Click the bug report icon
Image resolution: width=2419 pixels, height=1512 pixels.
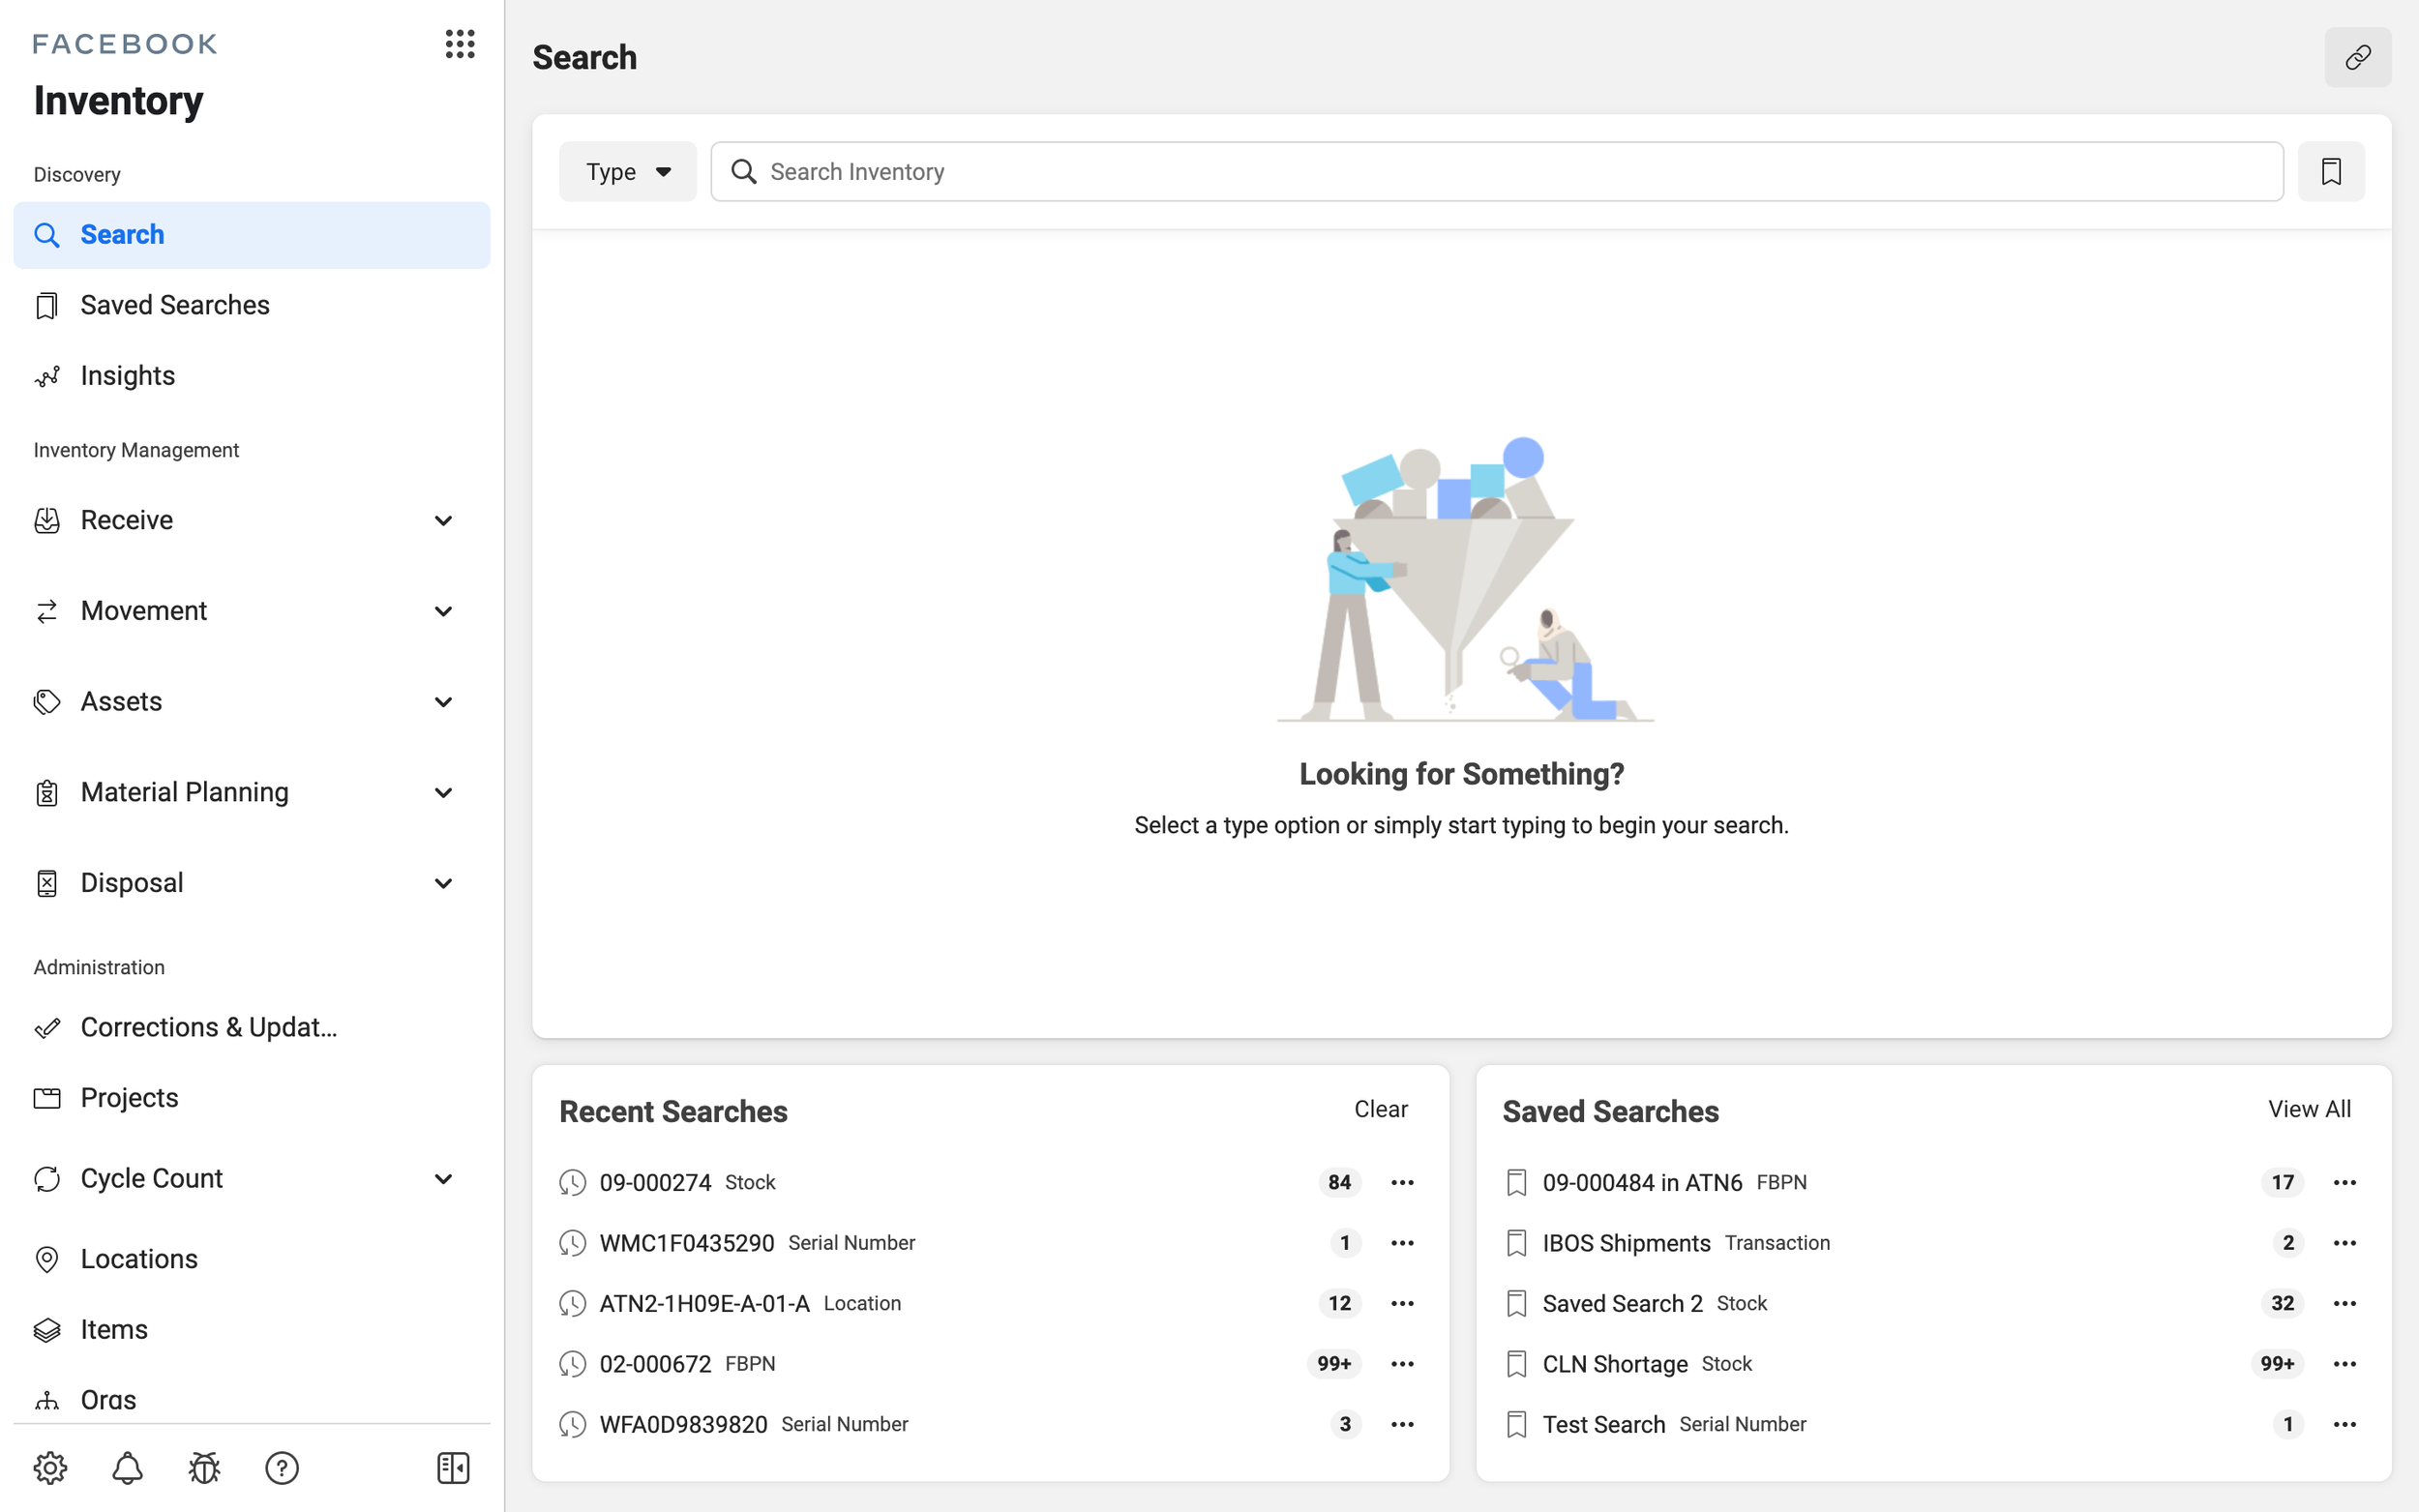point(204,1467)
